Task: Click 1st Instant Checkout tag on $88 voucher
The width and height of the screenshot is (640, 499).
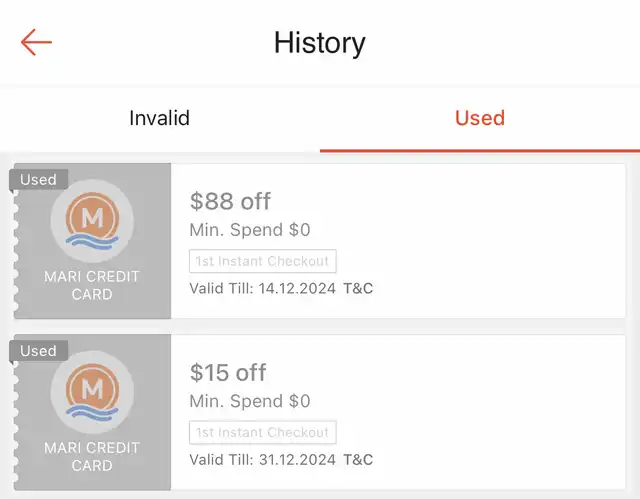Action: 263,261
